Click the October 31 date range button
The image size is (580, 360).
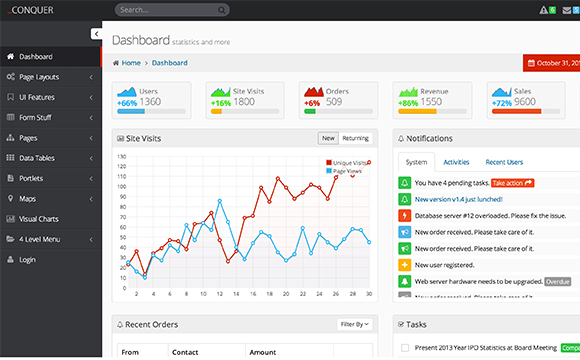tap(552, 63)
